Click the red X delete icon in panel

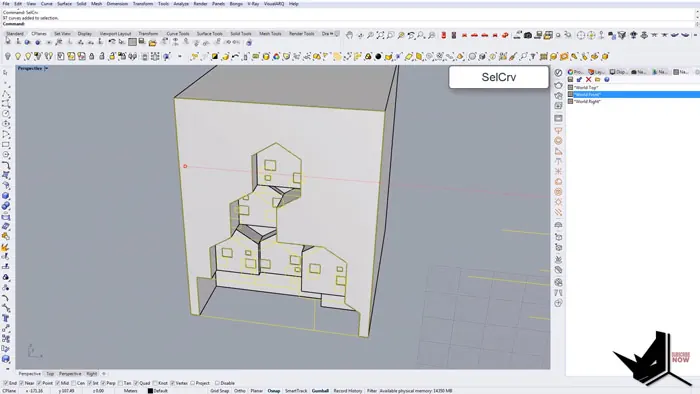588,79
